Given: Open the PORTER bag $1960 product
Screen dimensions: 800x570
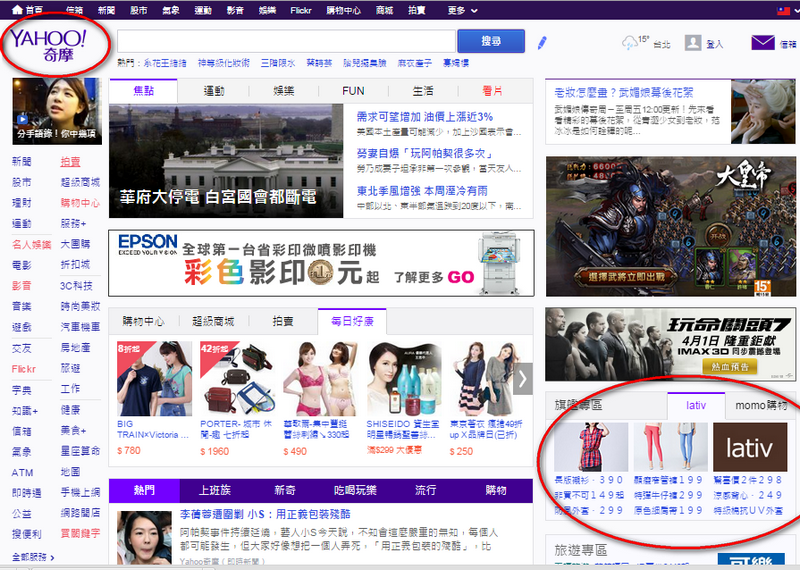Looking at the screenshot, I should coord(238,398).
